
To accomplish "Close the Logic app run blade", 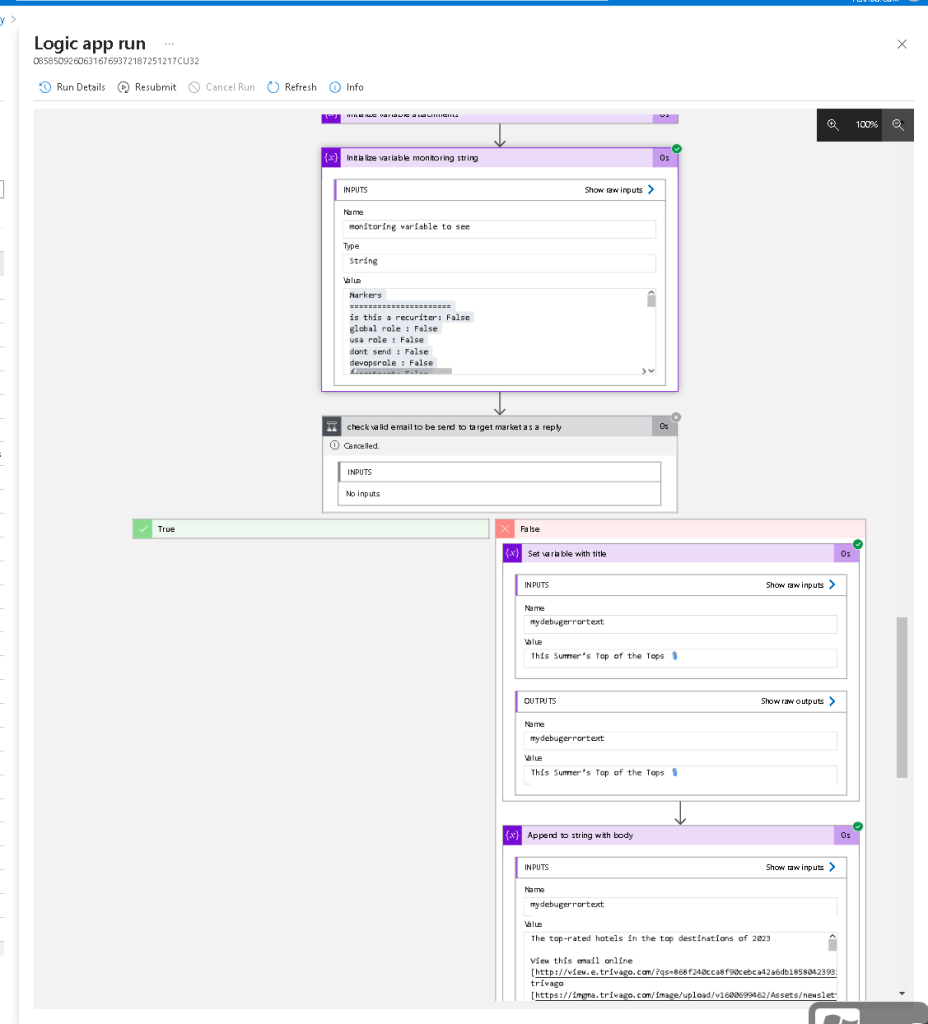I will tap(902, 44).
